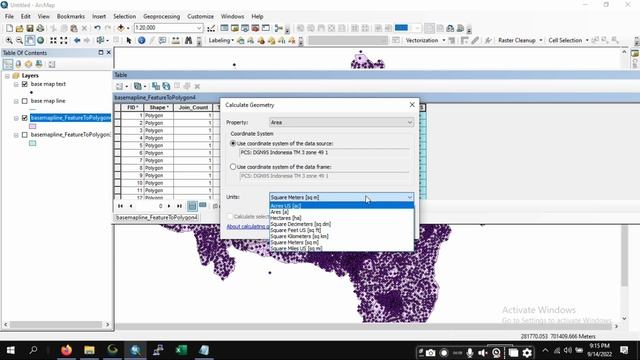
Task: Uncheck base map text layer
Action: [25, 84]
